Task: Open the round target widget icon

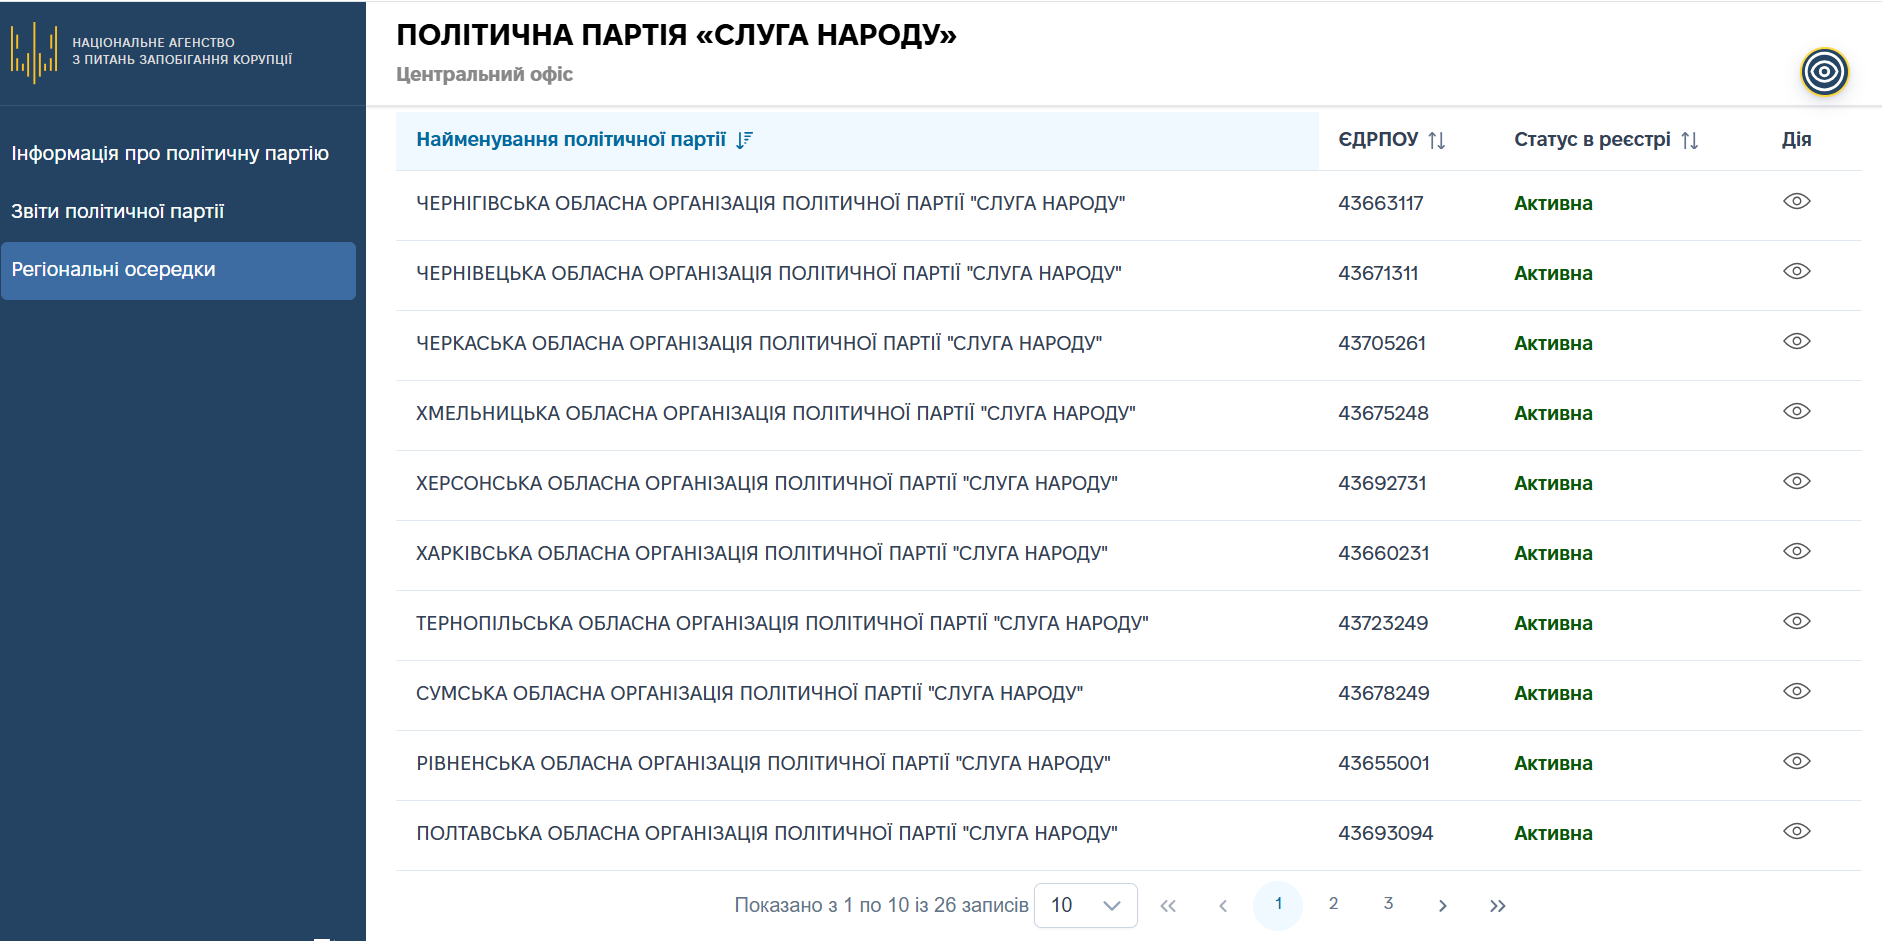Action: 1825,72
